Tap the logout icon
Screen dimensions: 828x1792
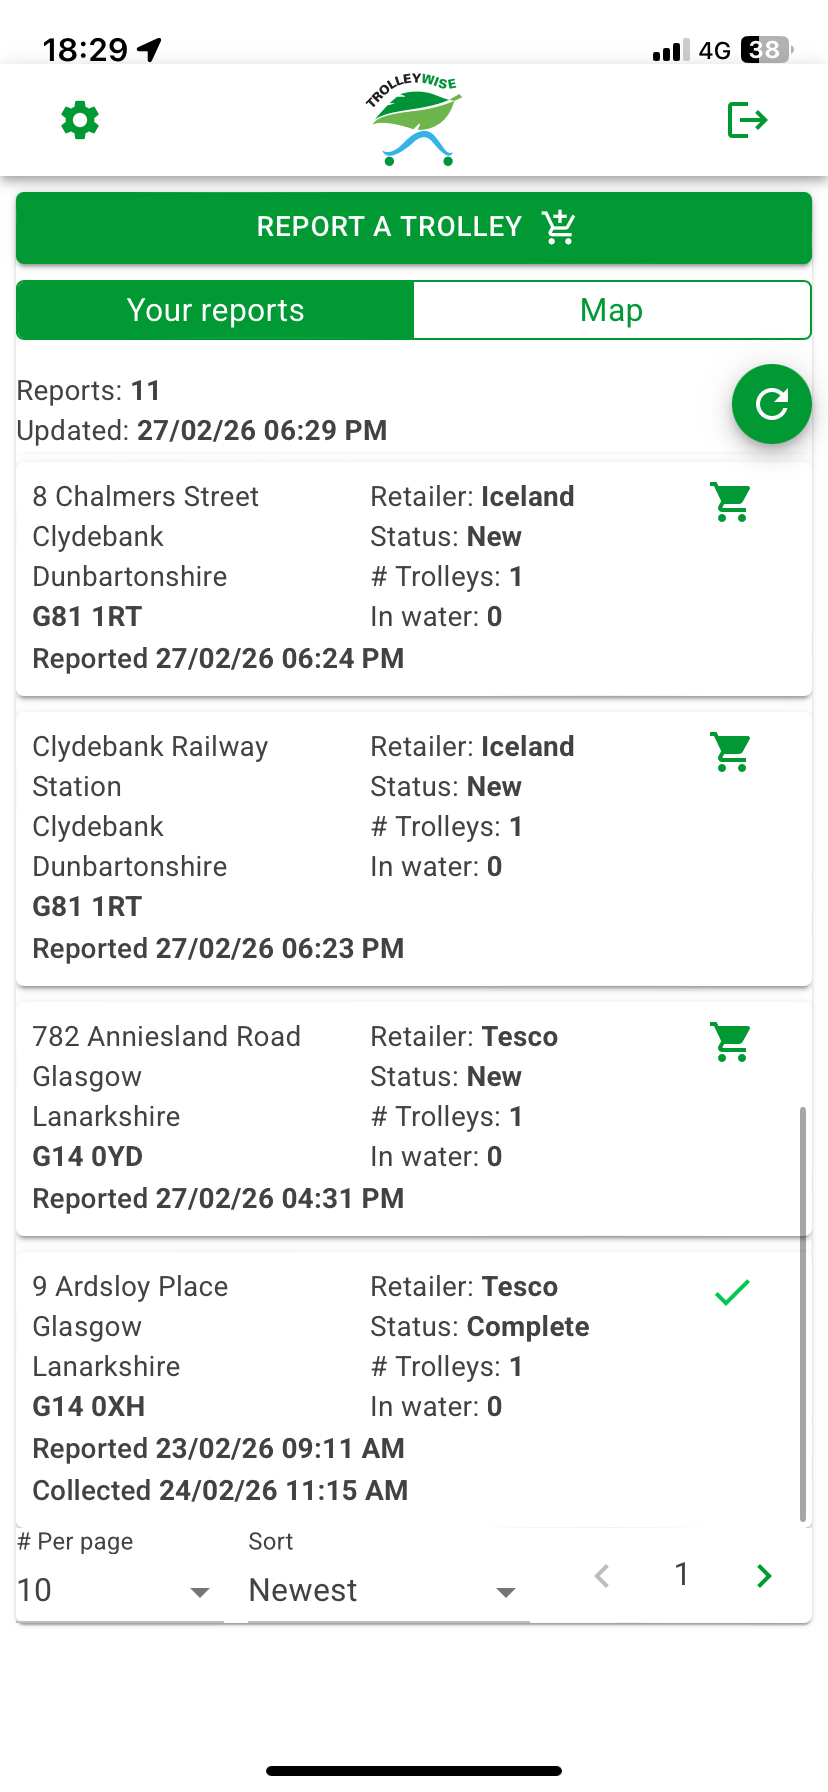[x=747, y=121]
